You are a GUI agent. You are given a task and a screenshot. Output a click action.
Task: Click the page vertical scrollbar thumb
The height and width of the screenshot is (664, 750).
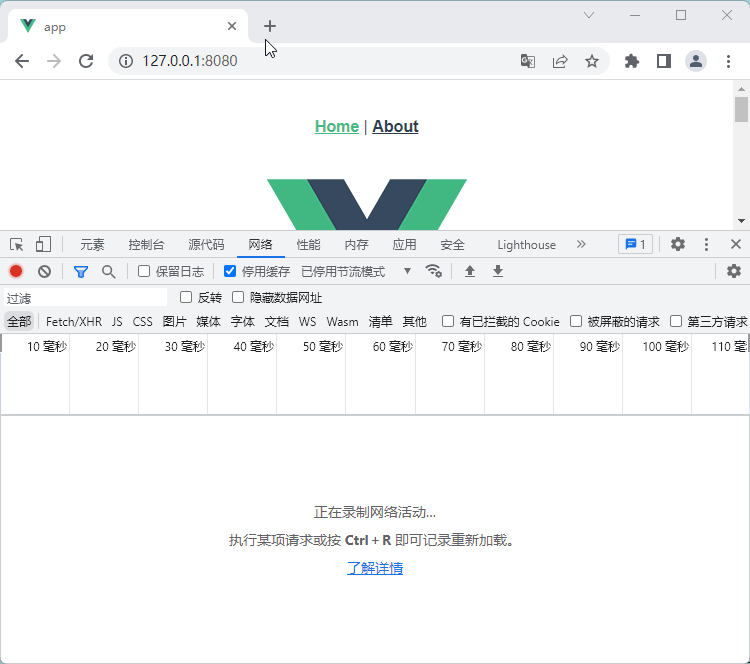click(x=741, y=110)
